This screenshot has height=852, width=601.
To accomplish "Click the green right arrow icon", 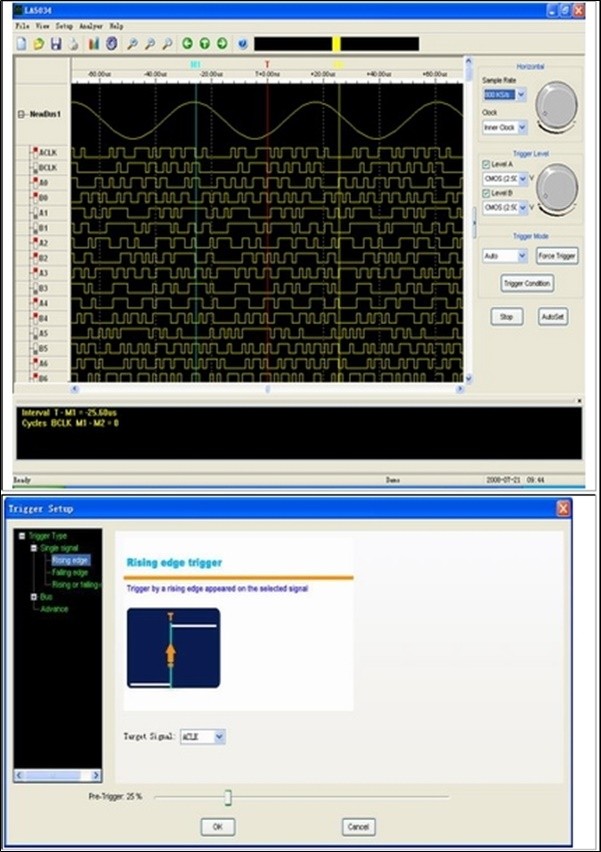I will pyautogui.click(x=221, y=44).
